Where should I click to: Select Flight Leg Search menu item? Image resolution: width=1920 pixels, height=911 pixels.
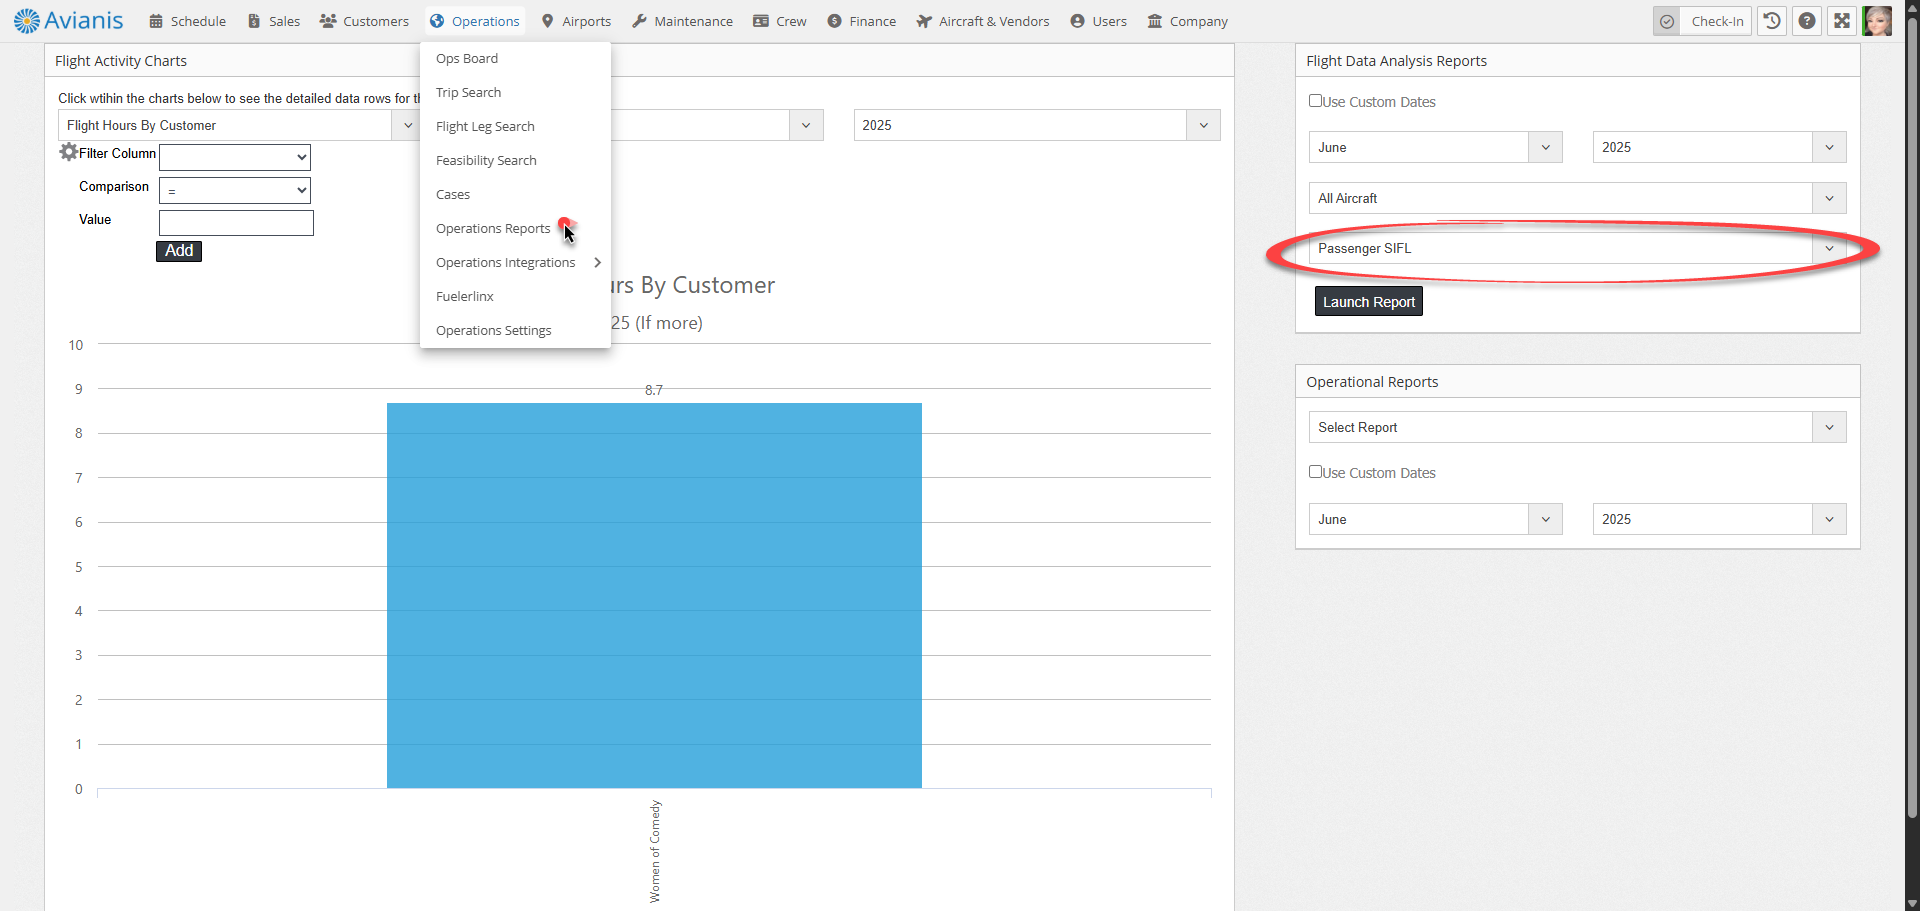tap(515, 126)
